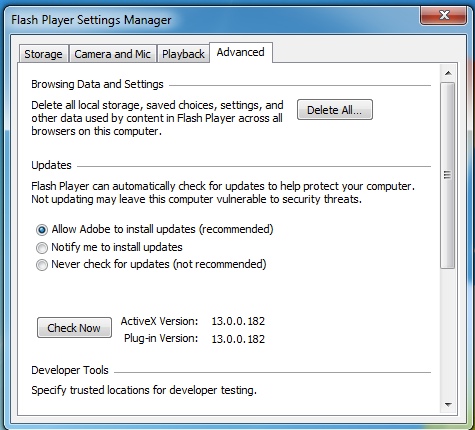The width and height of the screenshot is (475, 430).
Task: Switch to the Storage tab
Action: tap(43, 54)
